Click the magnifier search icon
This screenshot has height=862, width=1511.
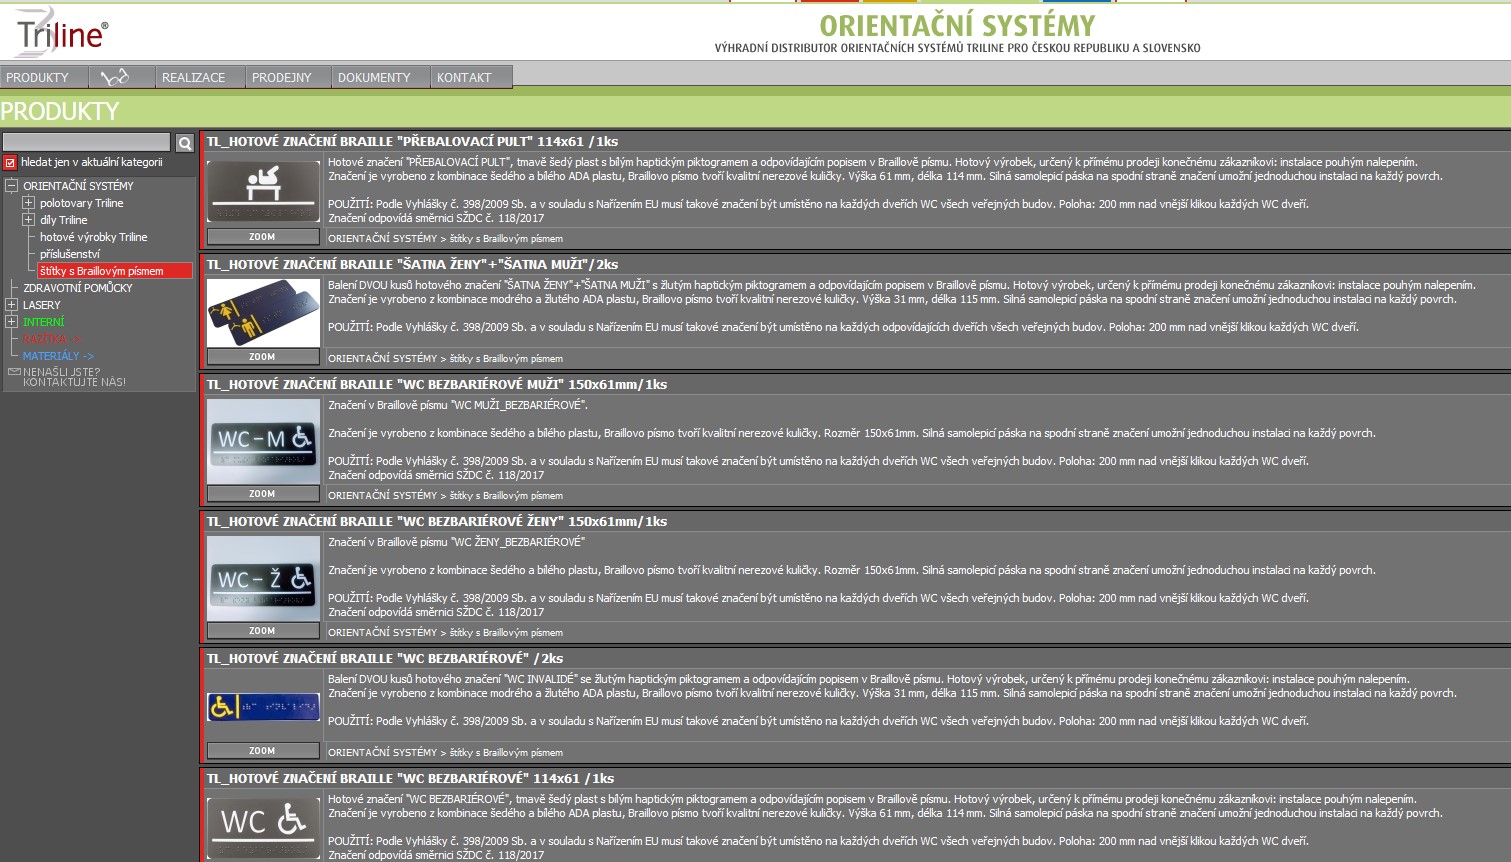pyautogui.click(x=185, y=143)
